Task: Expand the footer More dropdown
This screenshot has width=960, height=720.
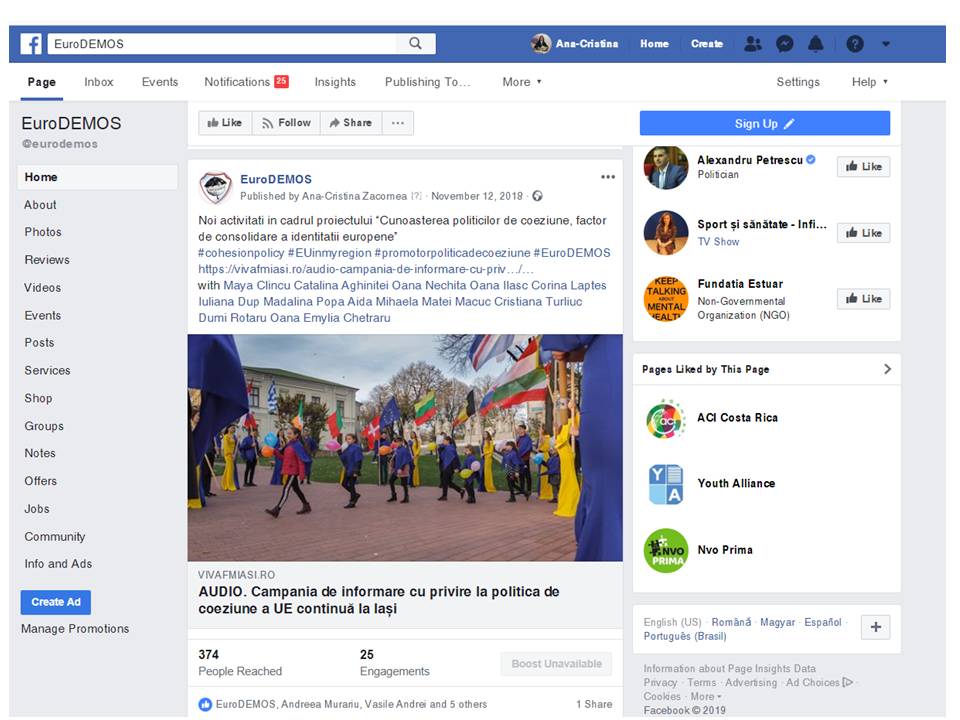Action: click(x=706, y=697)
